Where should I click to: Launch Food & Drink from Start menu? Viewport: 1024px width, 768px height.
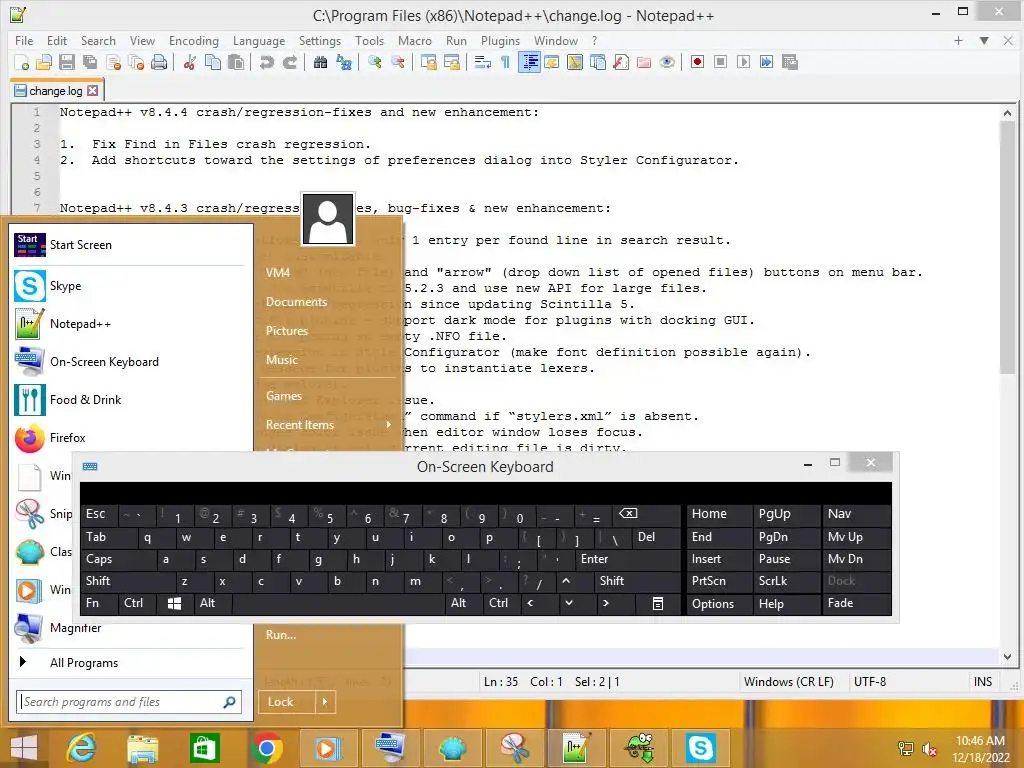click(x=131, y=400)
